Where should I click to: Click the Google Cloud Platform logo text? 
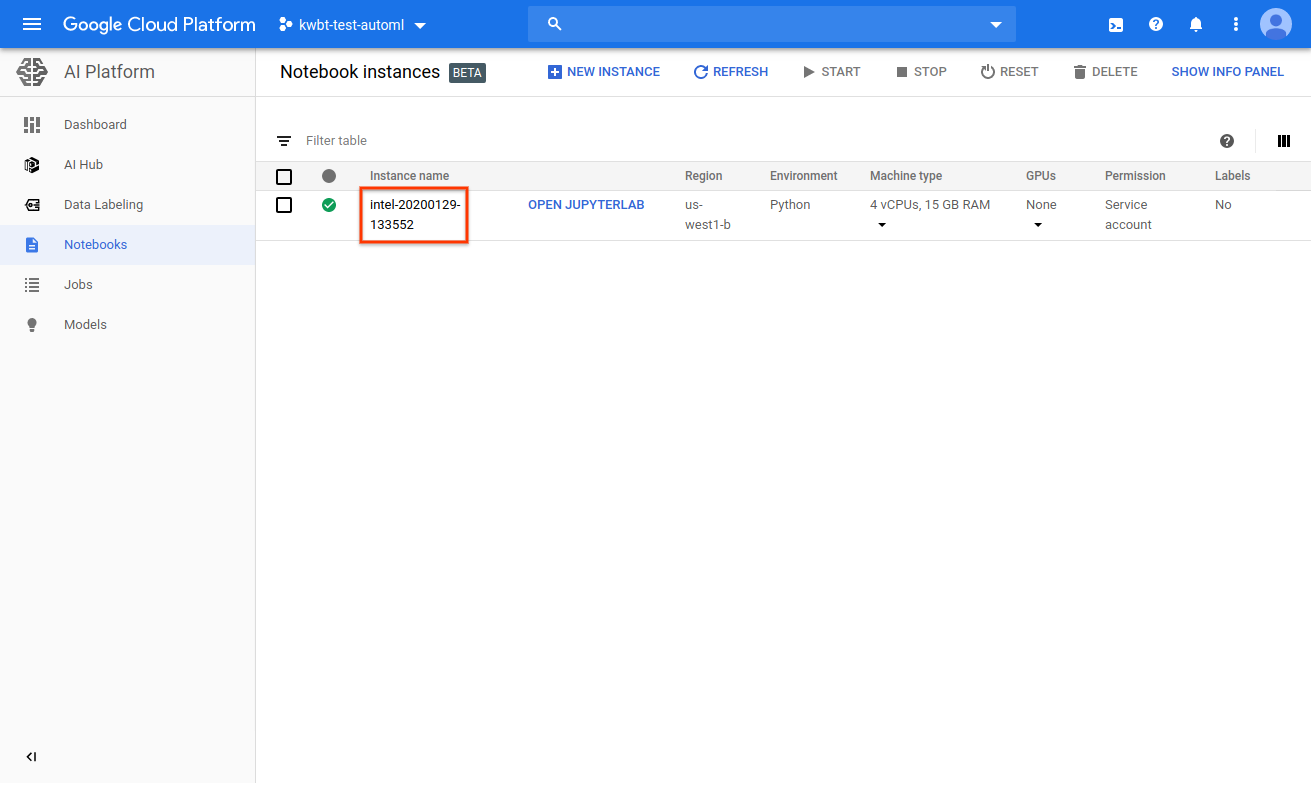pos(159,24)
